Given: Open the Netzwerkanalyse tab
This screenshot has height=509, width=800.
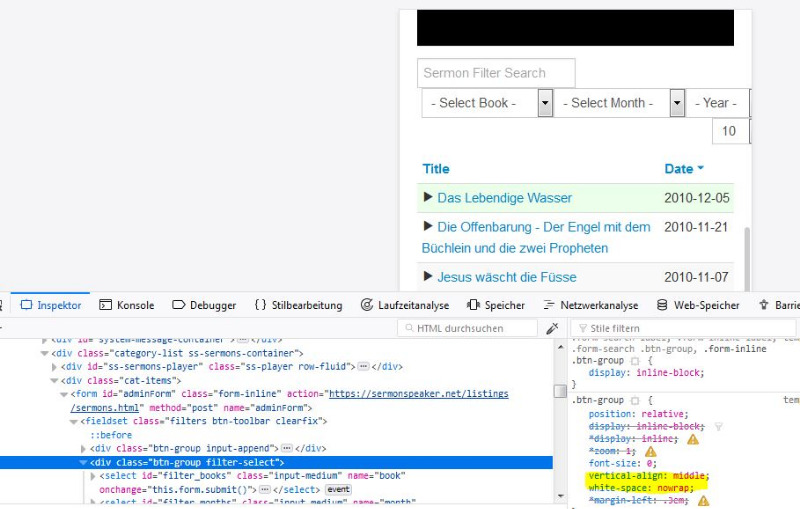Looking at the screenshot, I should pyautogui.click(x=591, y=305).
